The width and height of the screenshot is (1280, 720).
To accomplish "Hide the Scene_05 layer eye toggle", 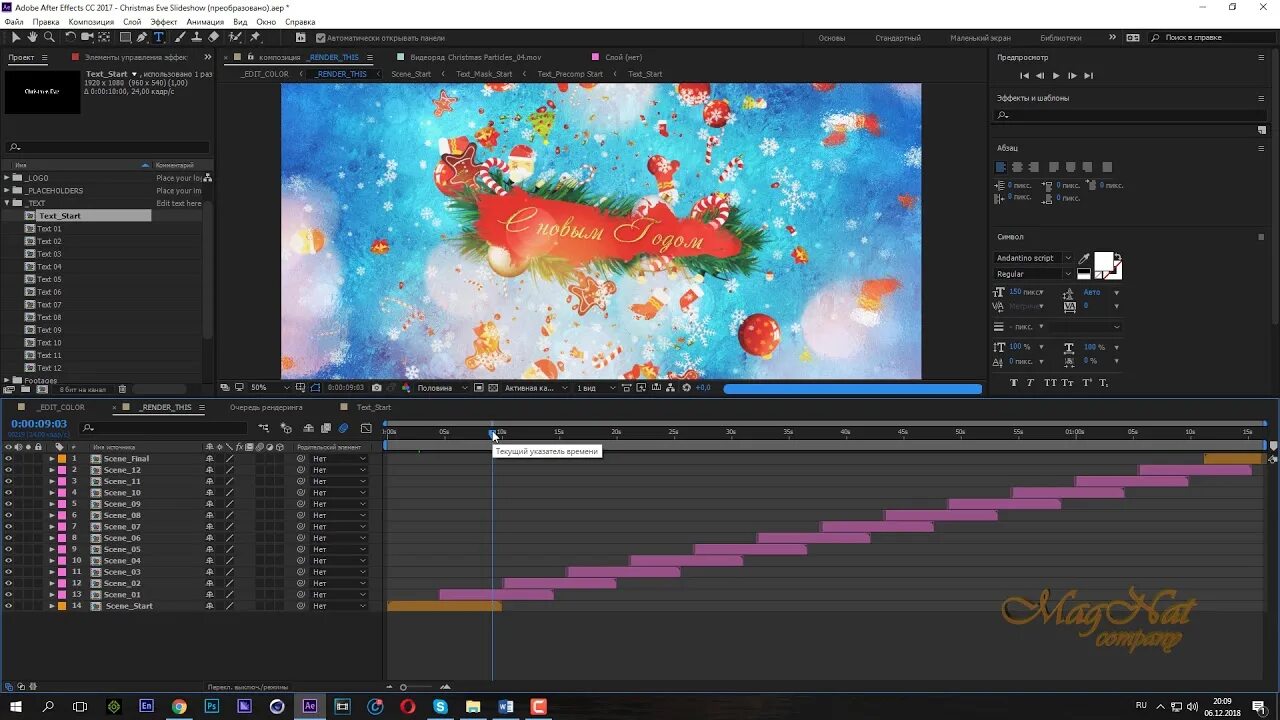I will (9, 549).
